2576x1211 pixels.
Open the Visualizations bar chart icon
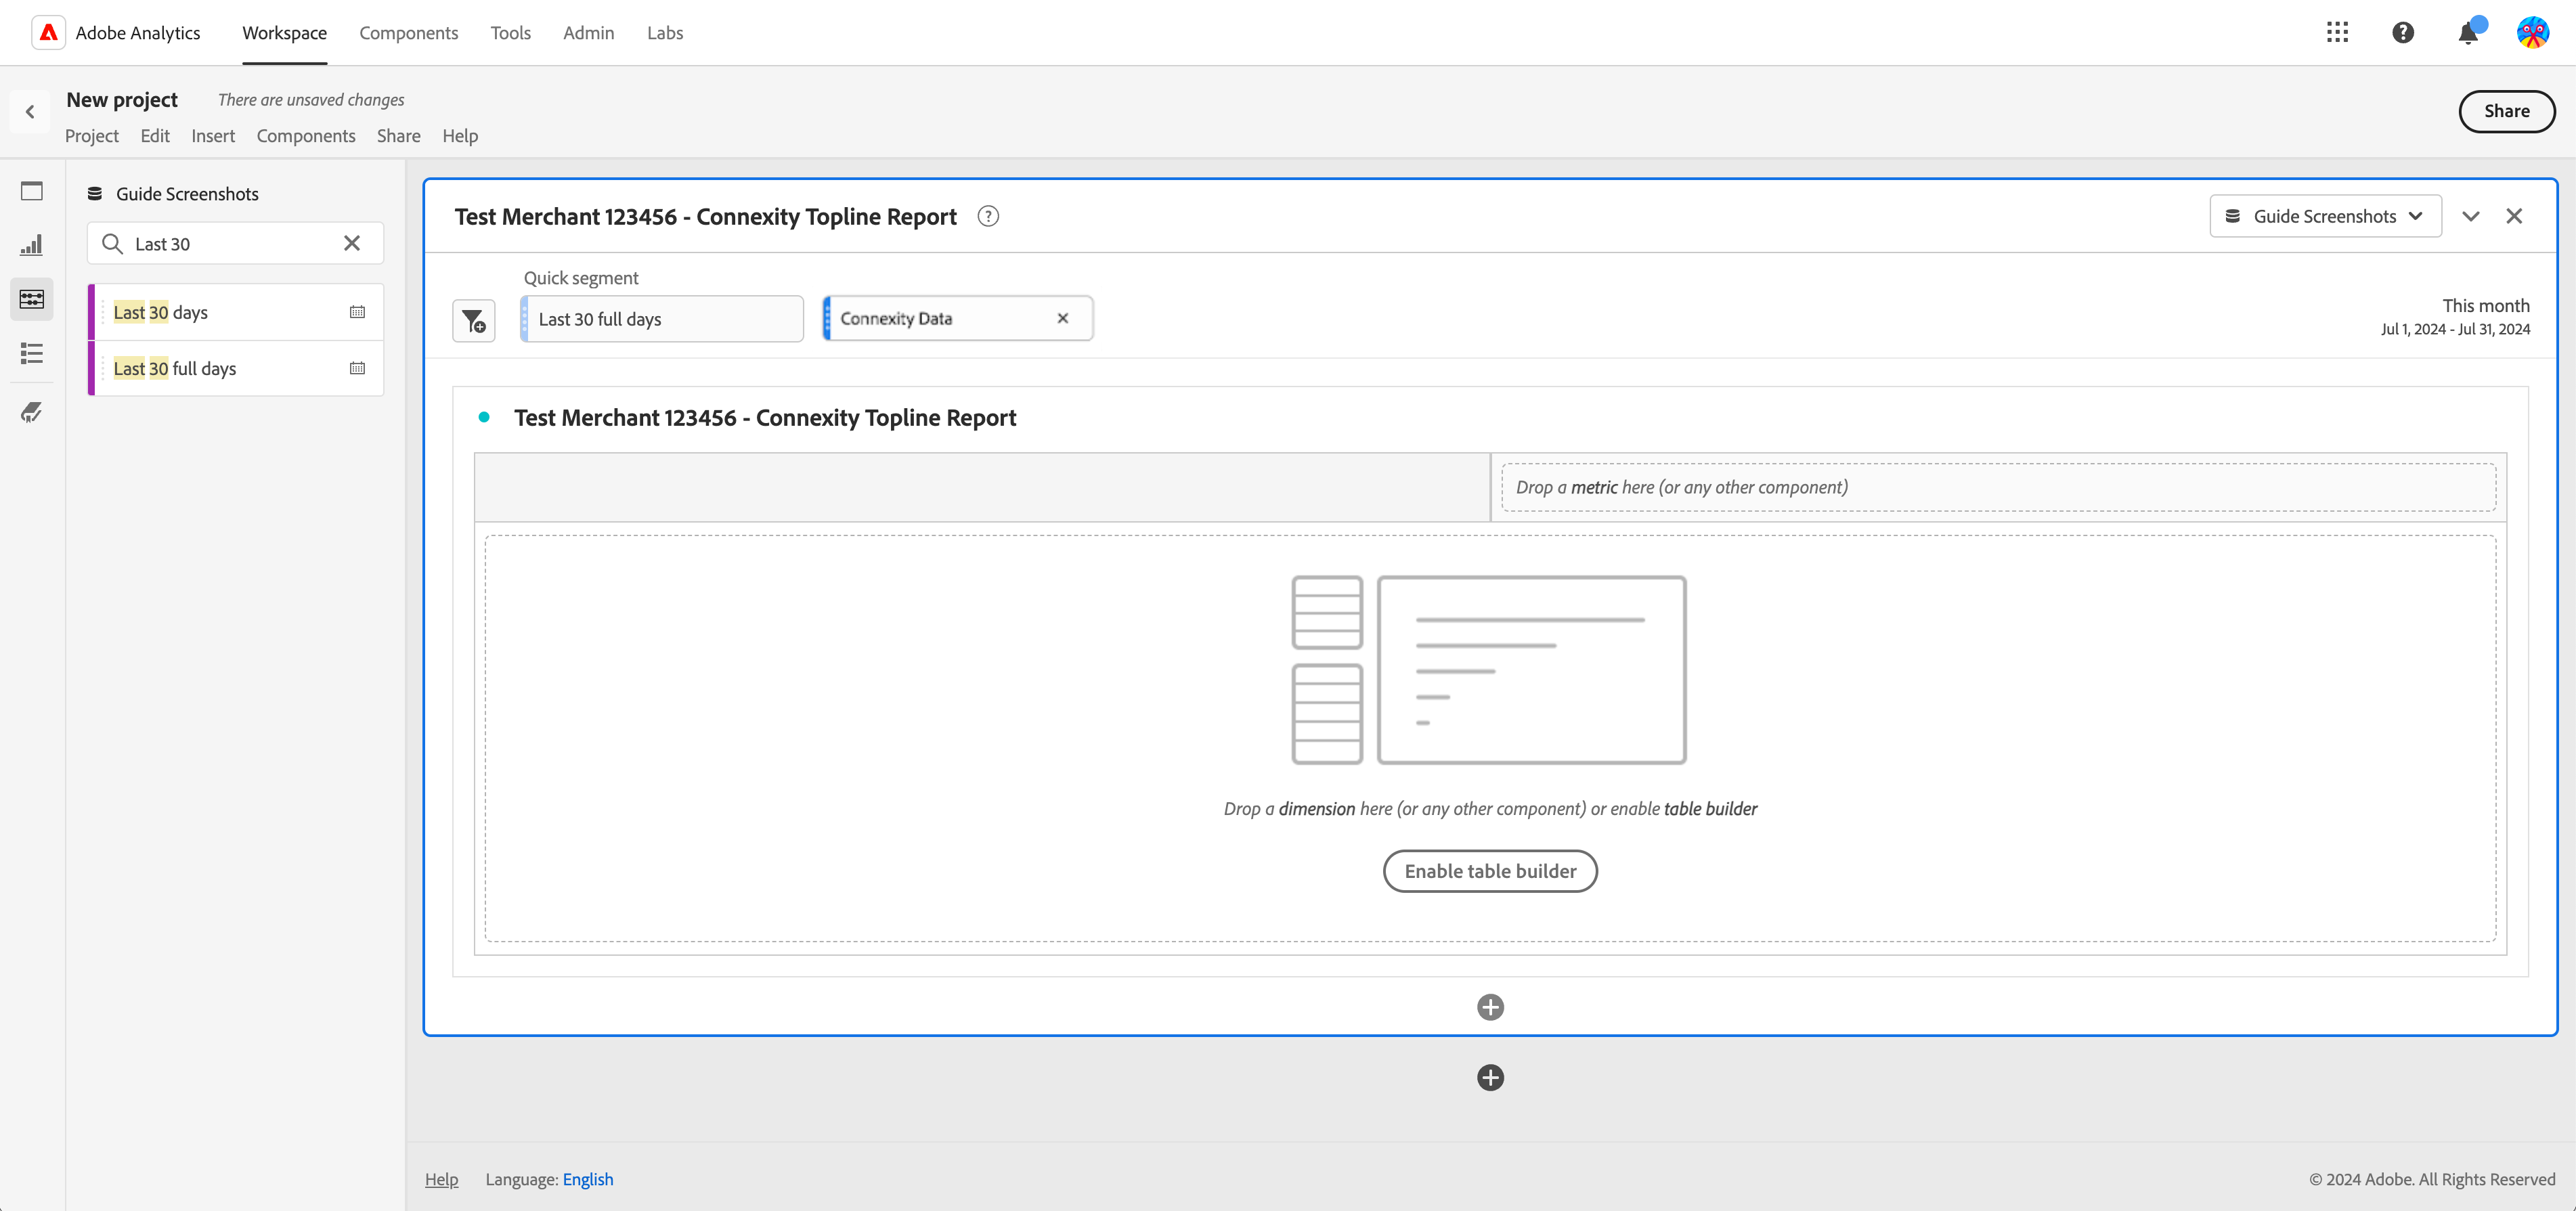click(32, 245)
